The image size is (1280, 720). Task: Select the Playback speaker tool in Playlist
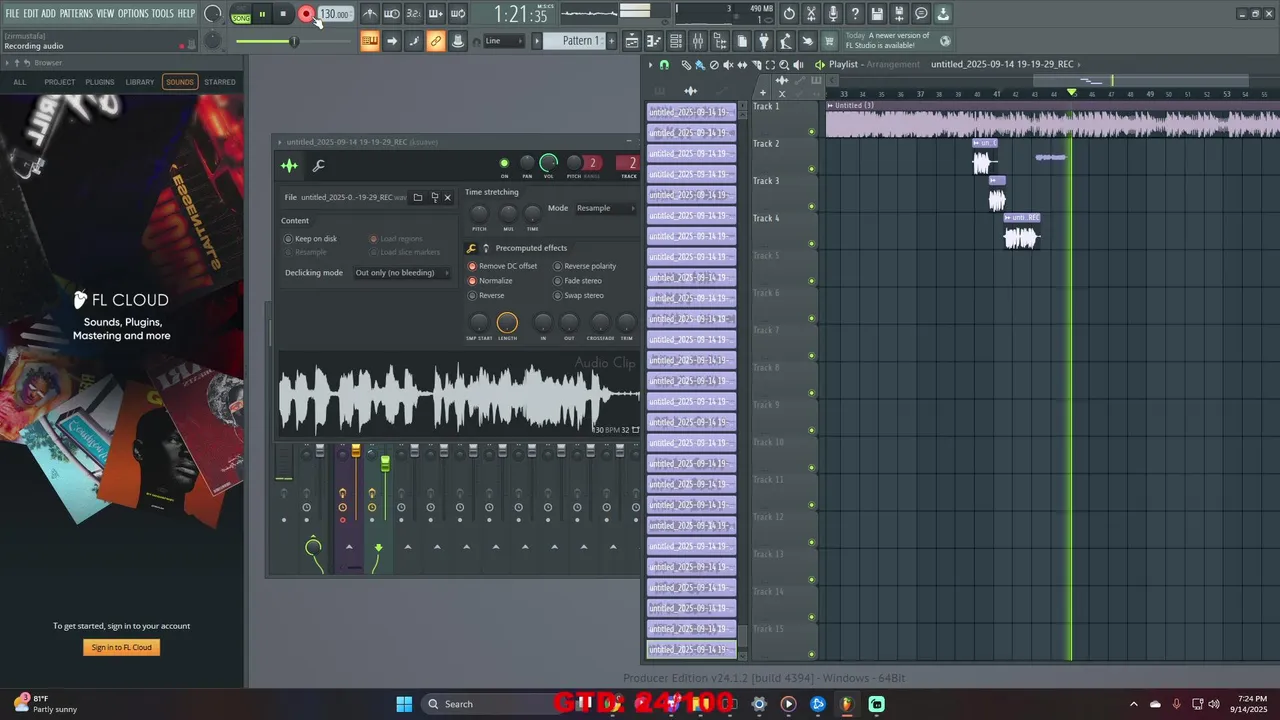point(797,65)
